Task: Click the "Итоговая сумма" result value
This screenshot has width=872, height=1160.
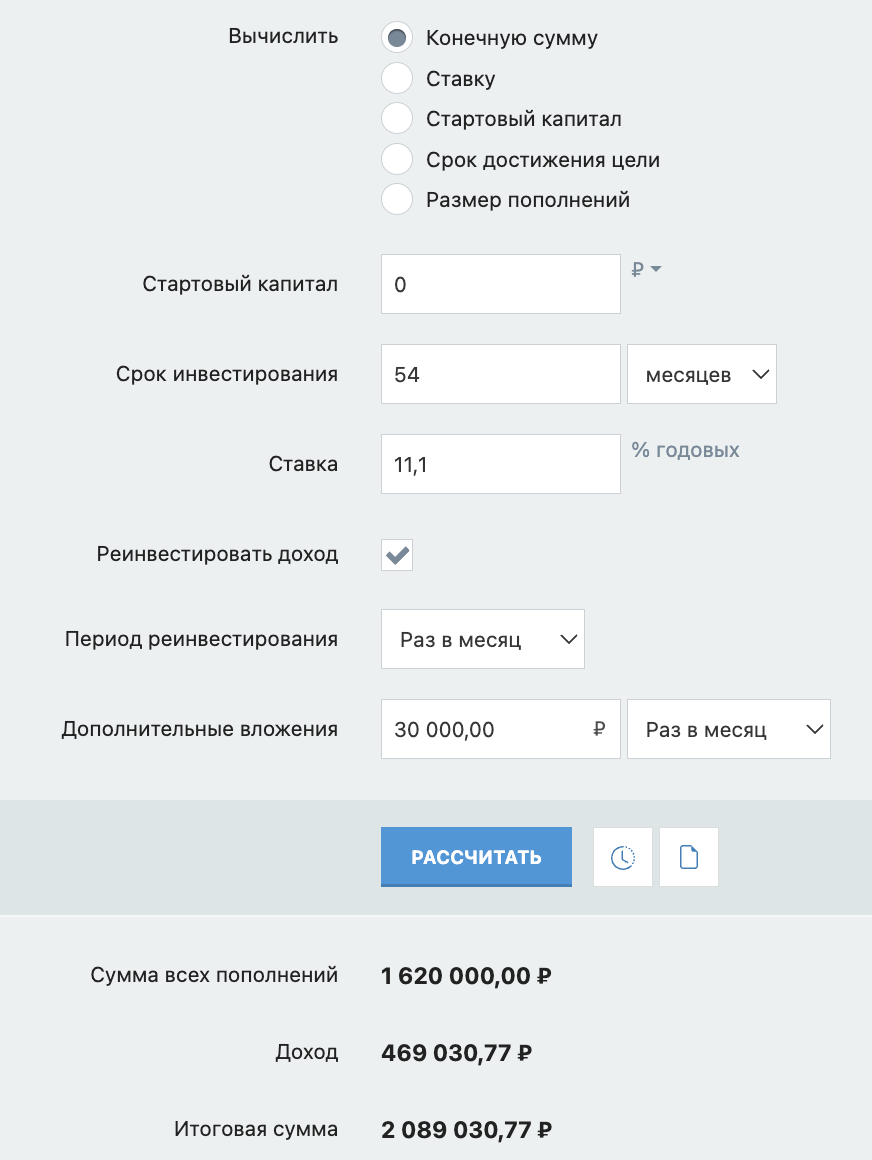Action: point(467,1130)
